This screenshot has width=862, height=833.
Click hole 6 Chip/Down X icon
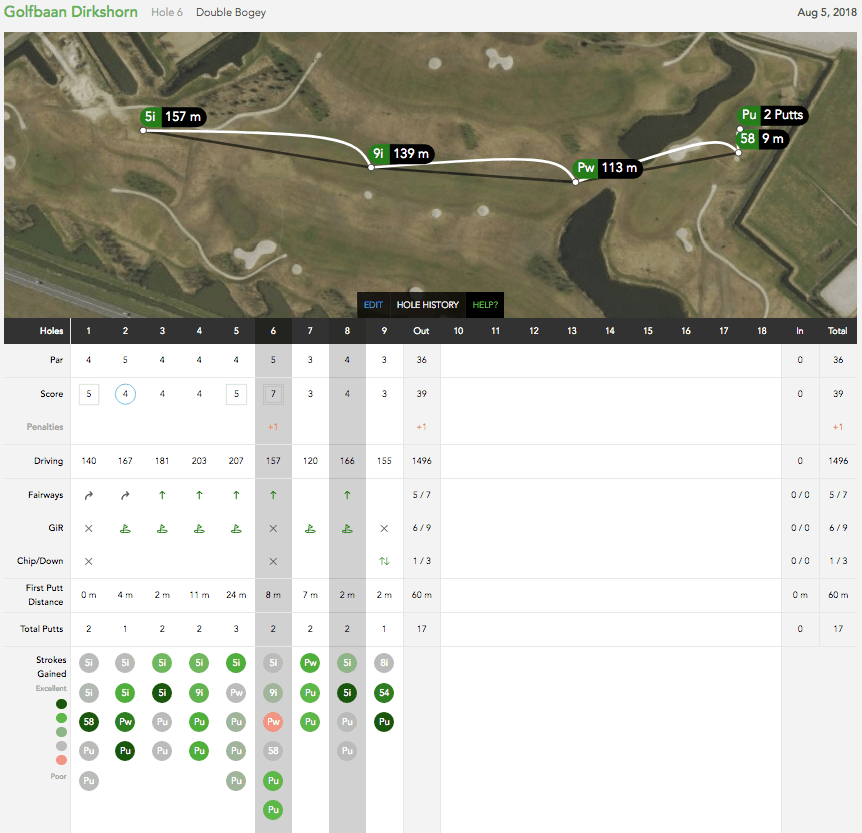tap(273, 561)
